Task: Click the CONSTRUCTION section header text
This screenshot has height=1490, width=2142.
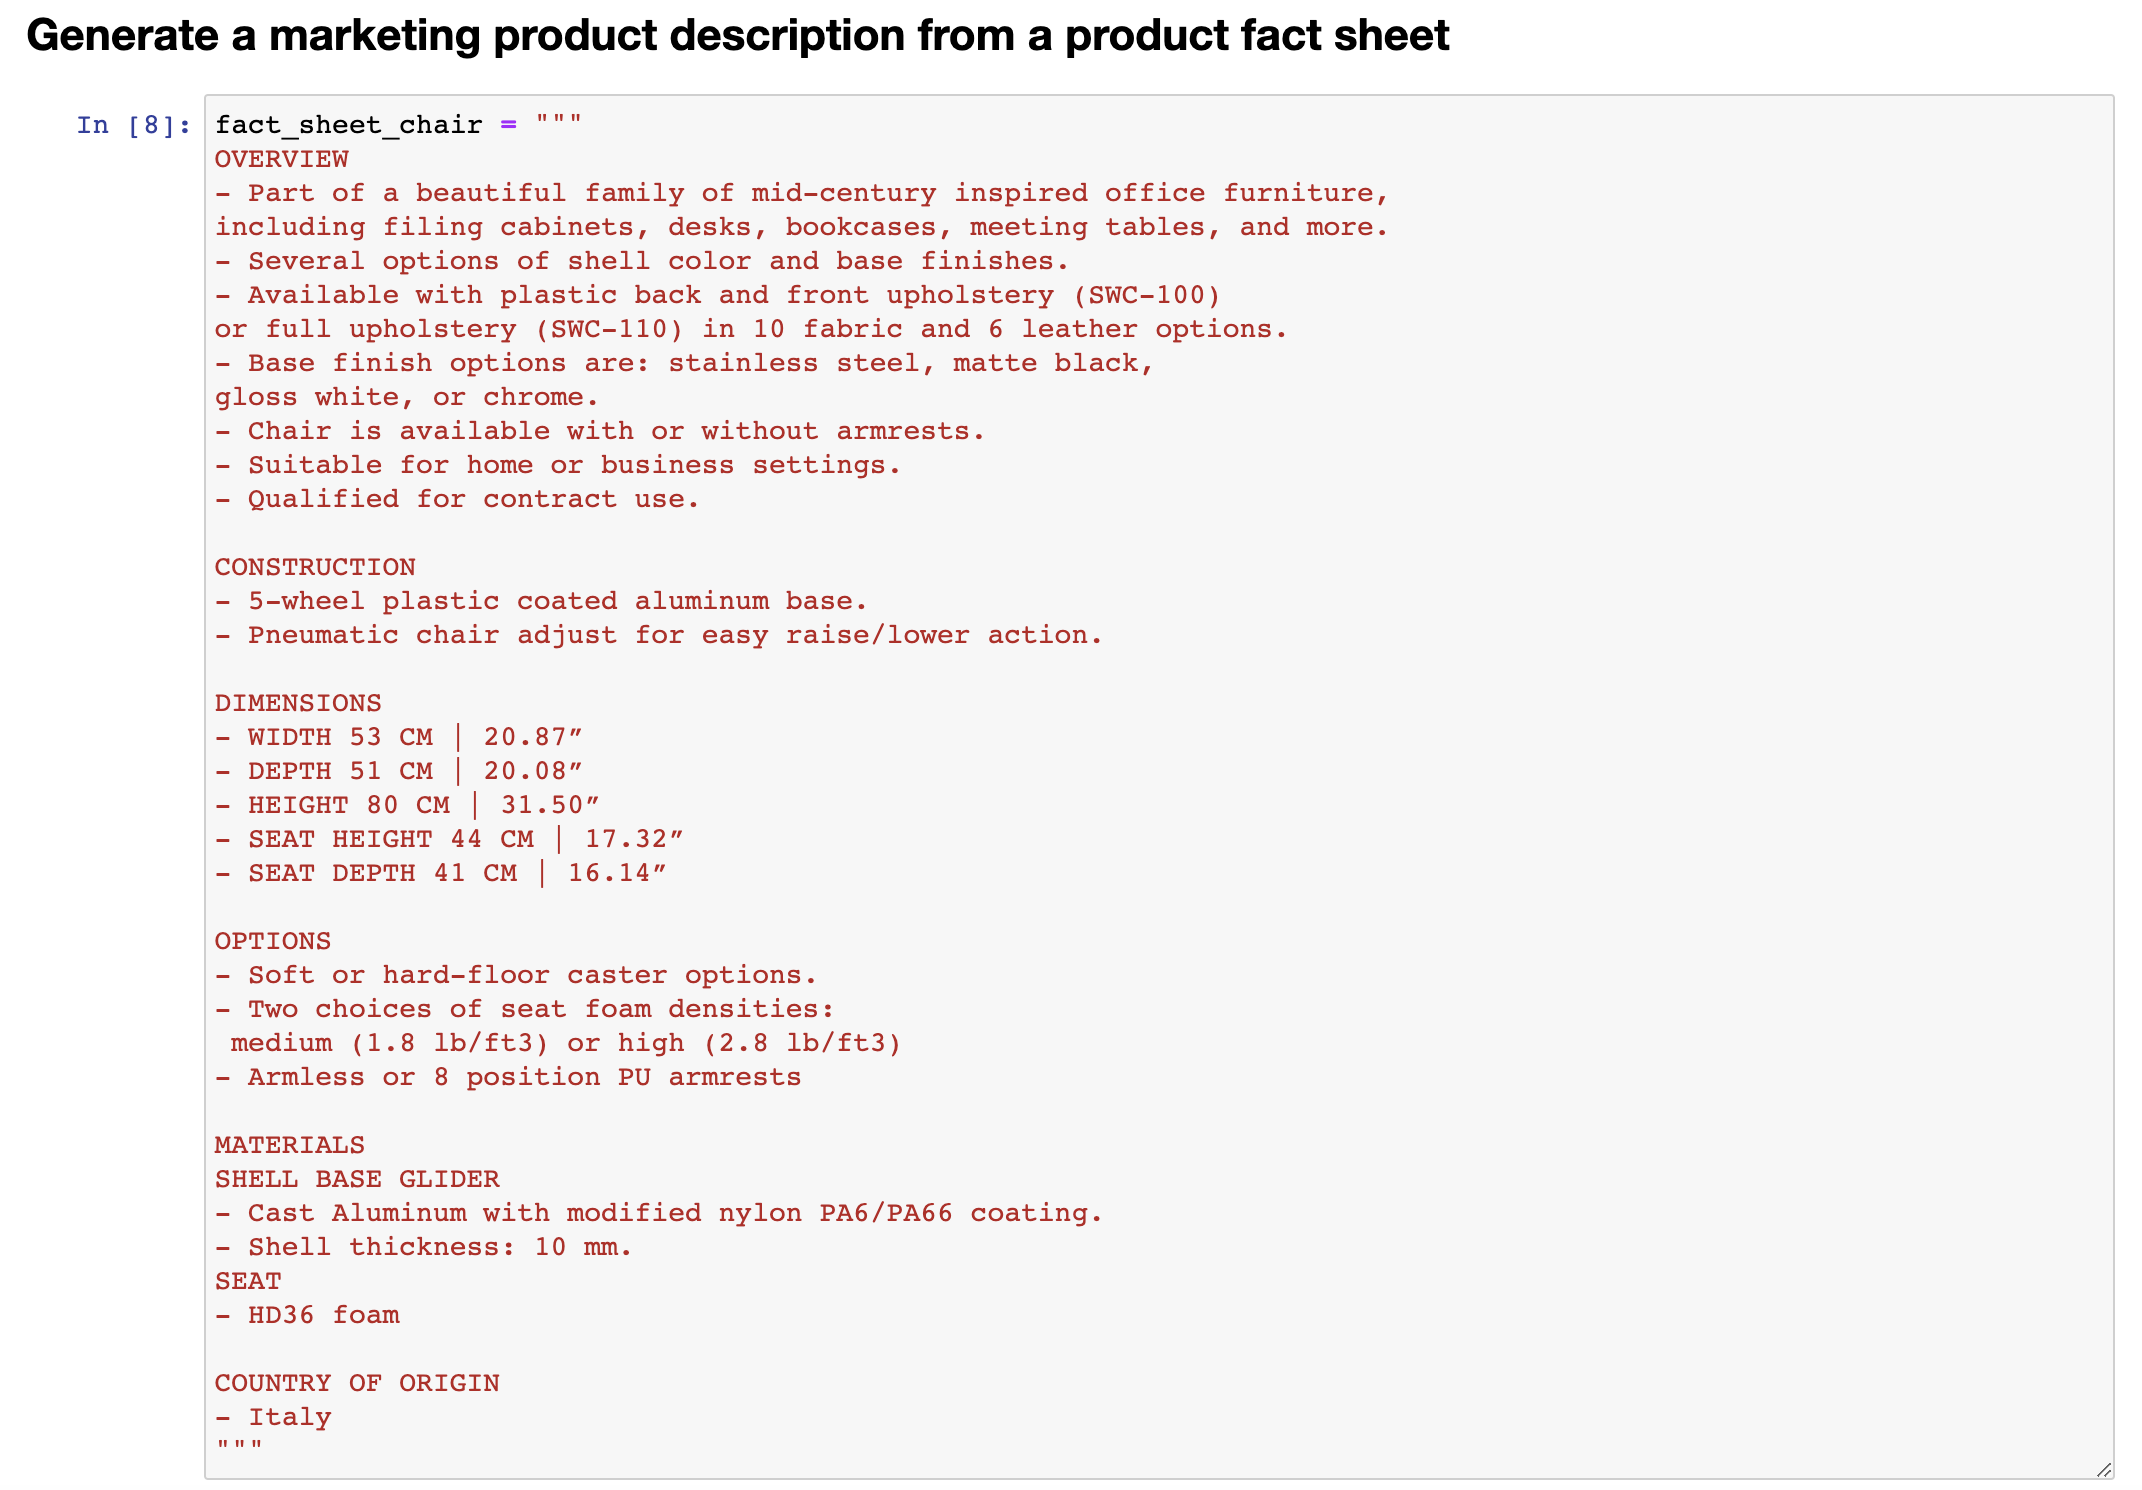Action: click(315, 567)
